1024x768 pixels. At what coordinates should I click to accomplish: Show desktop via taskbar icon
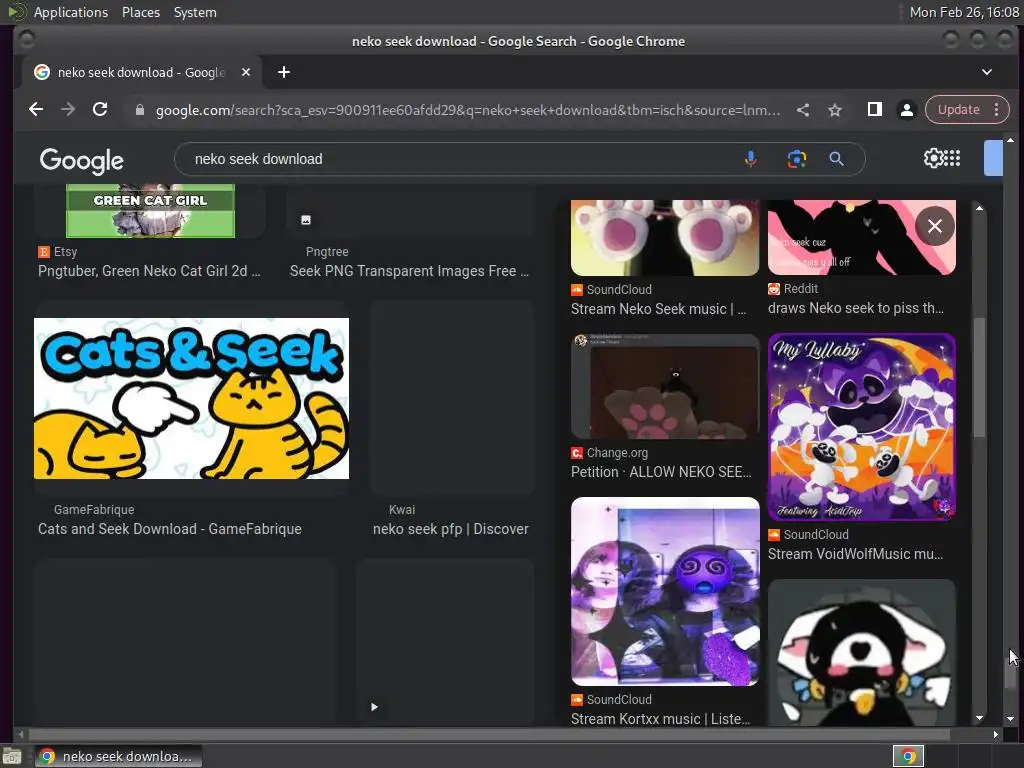tap(12, 756)
